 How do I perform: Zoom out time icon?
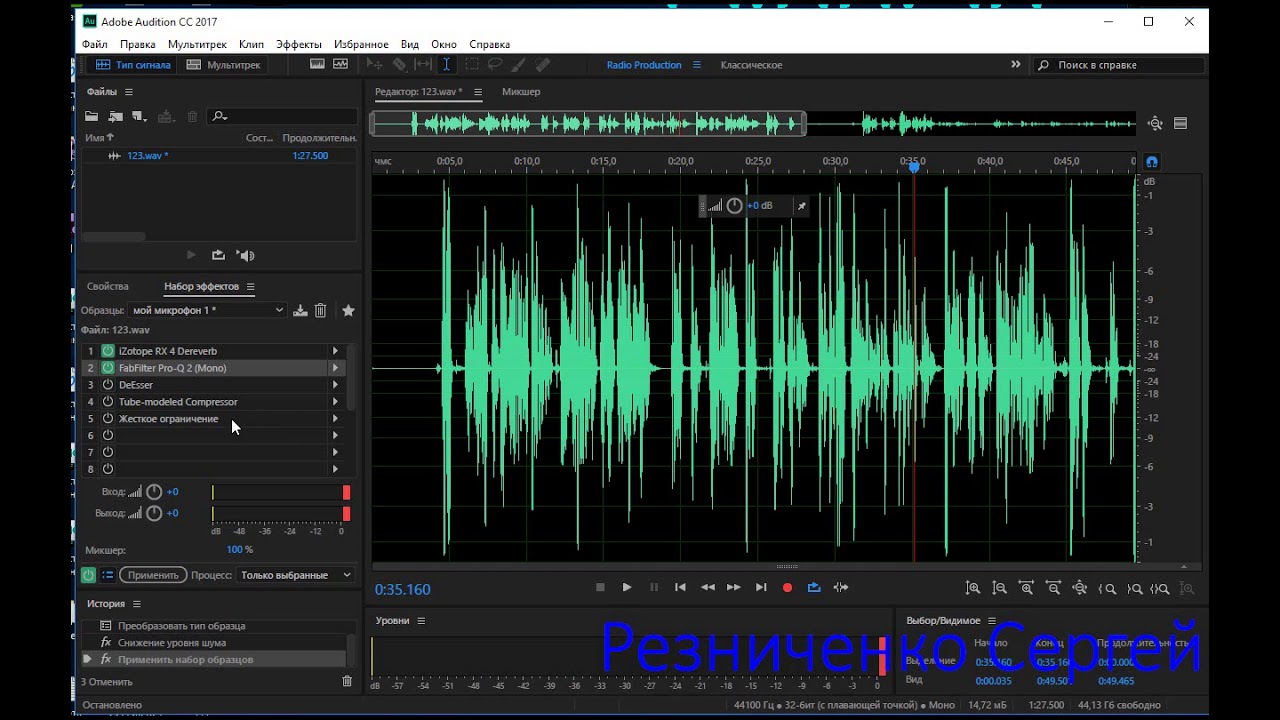[1053, 589]
